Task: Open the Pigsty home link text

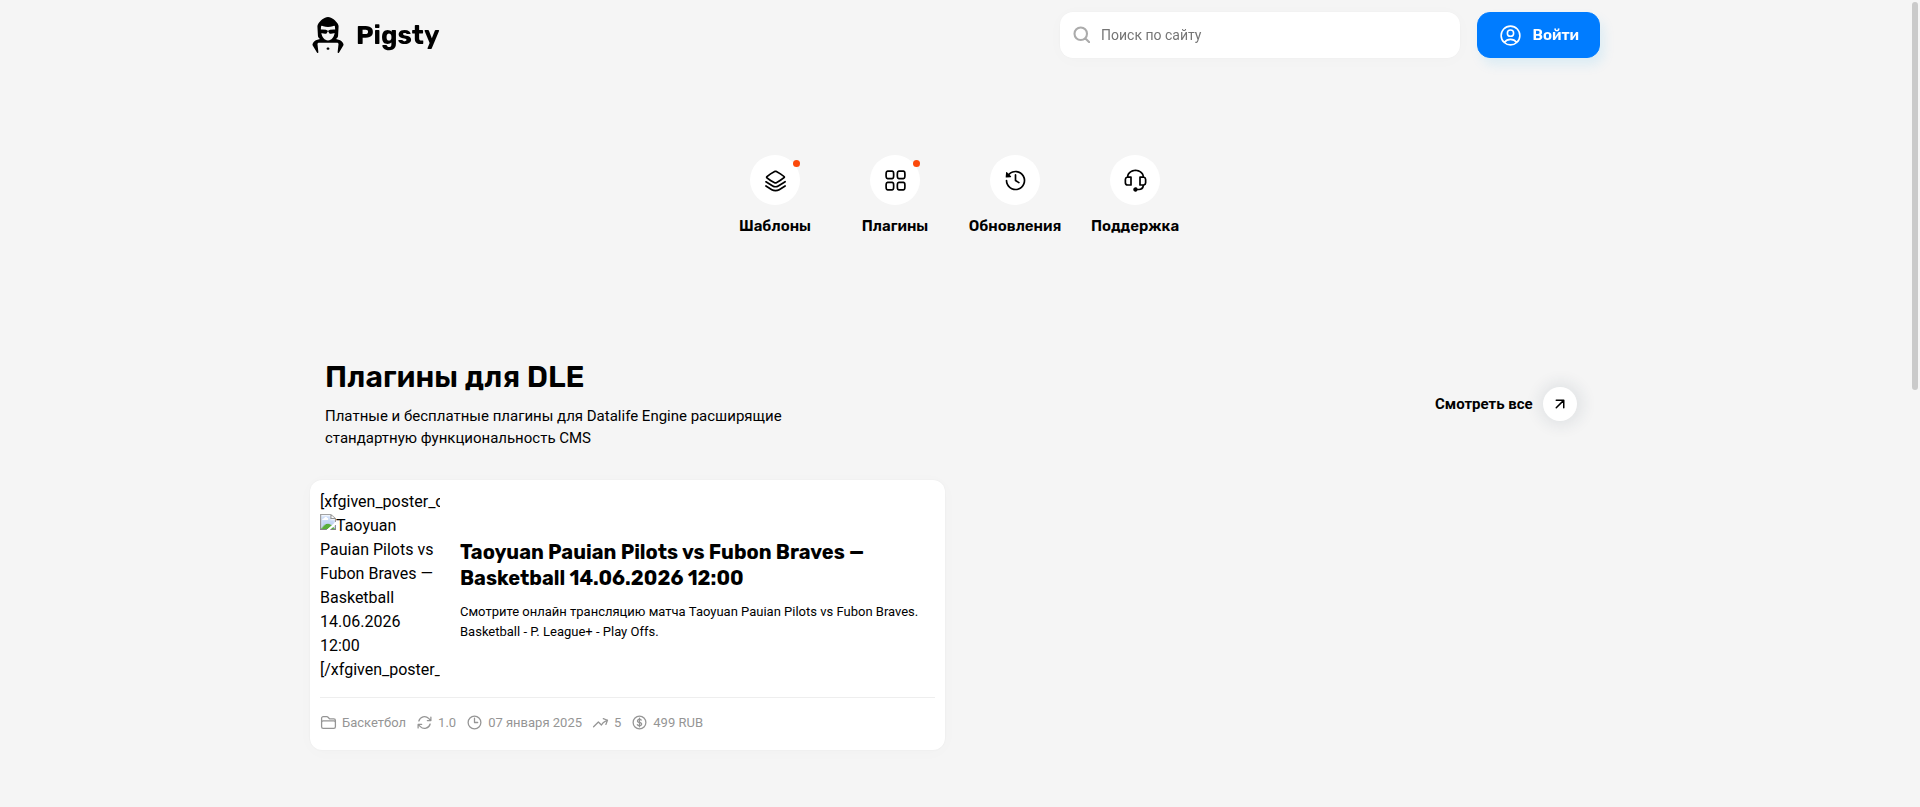Action: coord(397,36)
